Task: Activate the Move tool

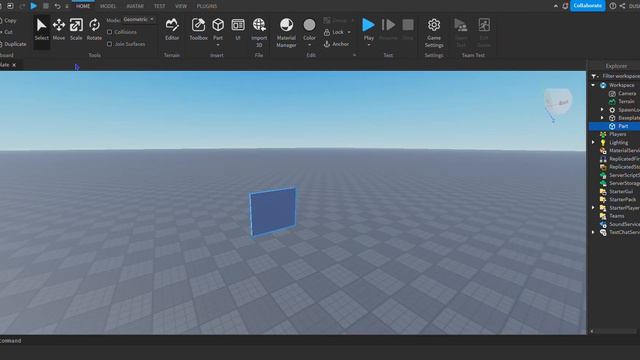Action: [59, 29]
